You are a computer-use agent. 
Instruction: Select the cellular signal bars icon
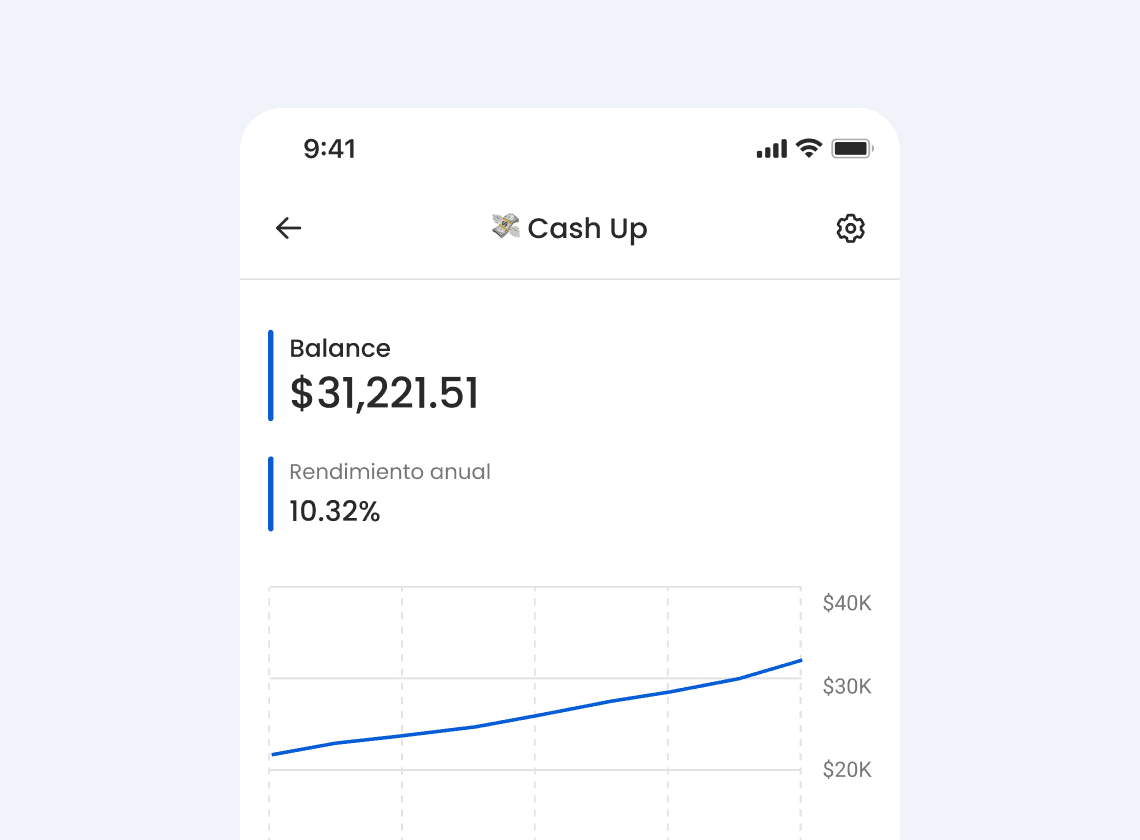click(x=770, y=148)
